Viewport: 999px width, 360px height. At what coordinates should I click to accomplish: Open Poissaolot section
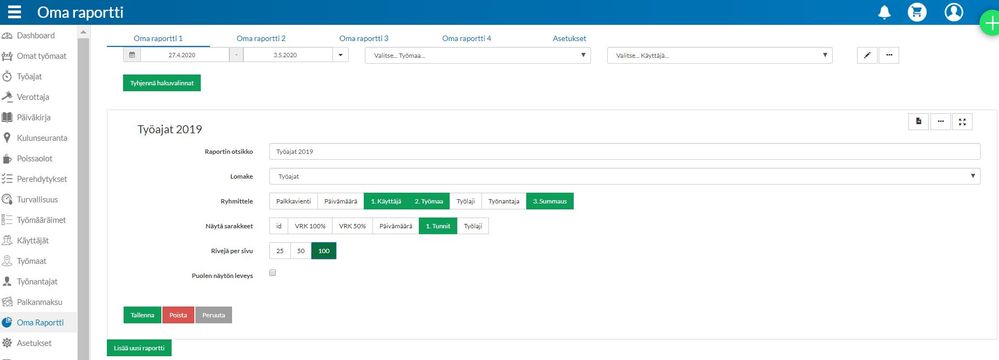click(35, 159)
